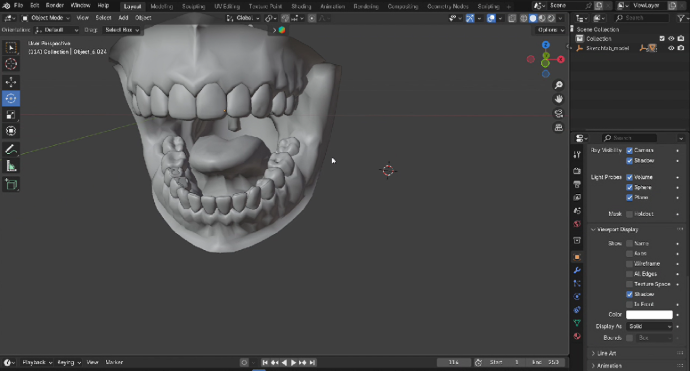This screenshot has width=690, height=371.
Task: Select the Transform tool
Action: pyautogui.click(x=11, y=131)
